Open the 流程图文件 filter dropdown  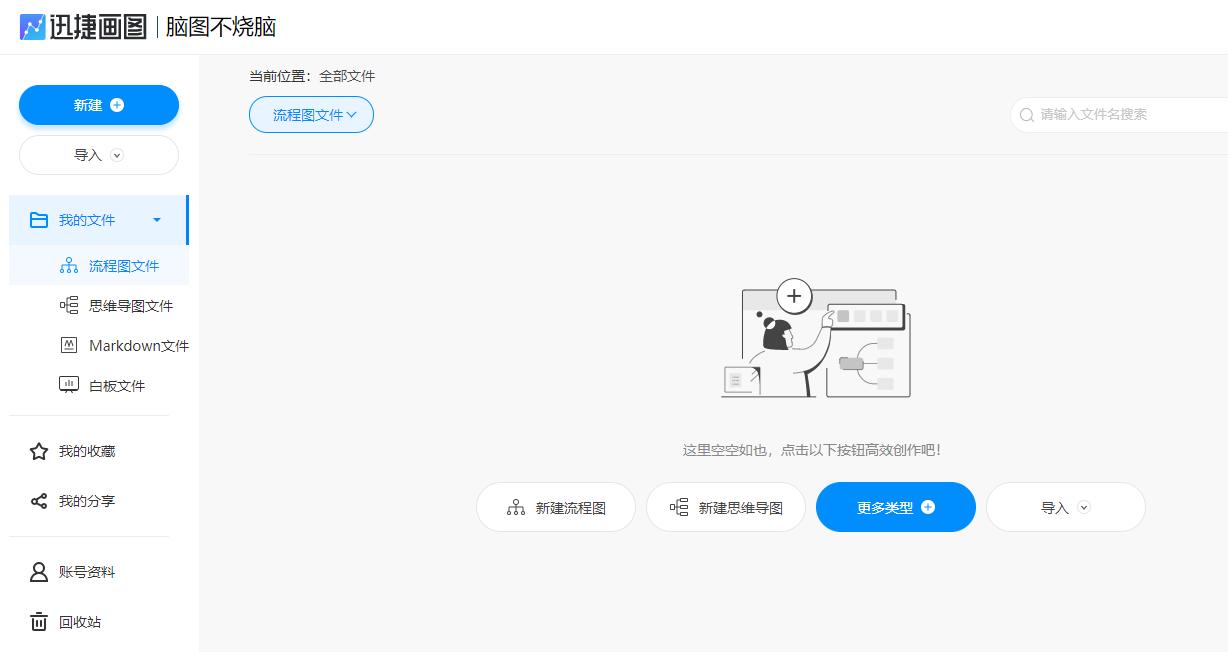pos(311,114)
